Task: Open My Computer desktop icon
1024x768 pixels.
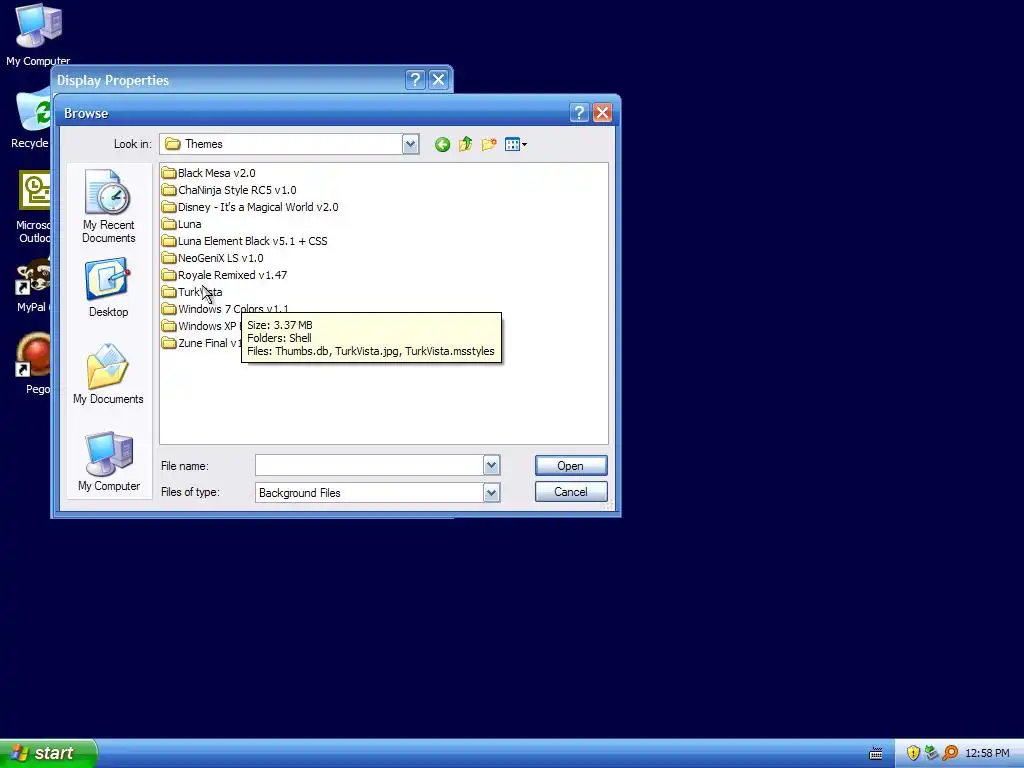Action: tap(38, 34)
